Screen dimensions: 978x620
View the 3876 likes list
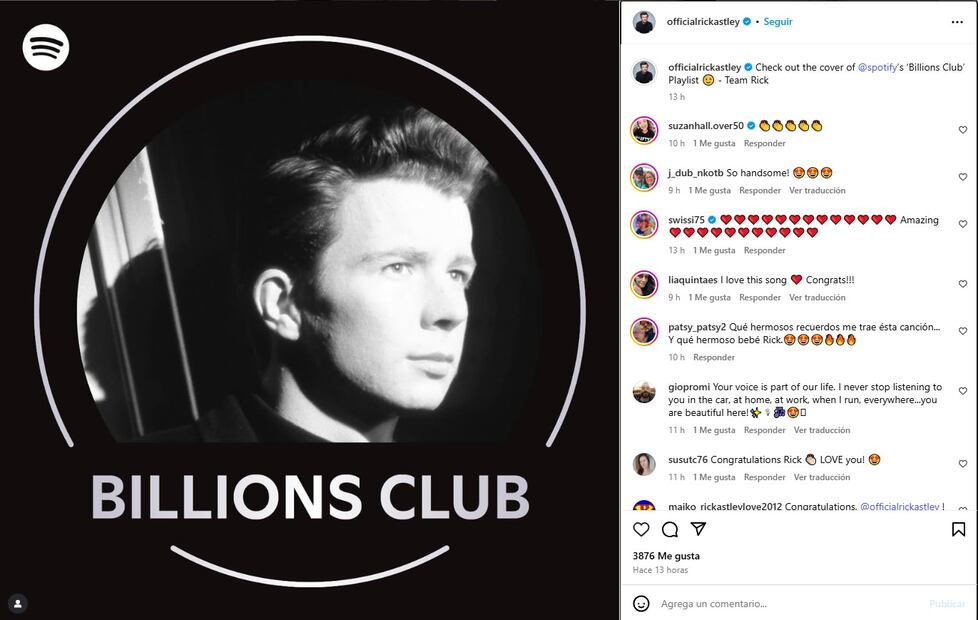666,556
